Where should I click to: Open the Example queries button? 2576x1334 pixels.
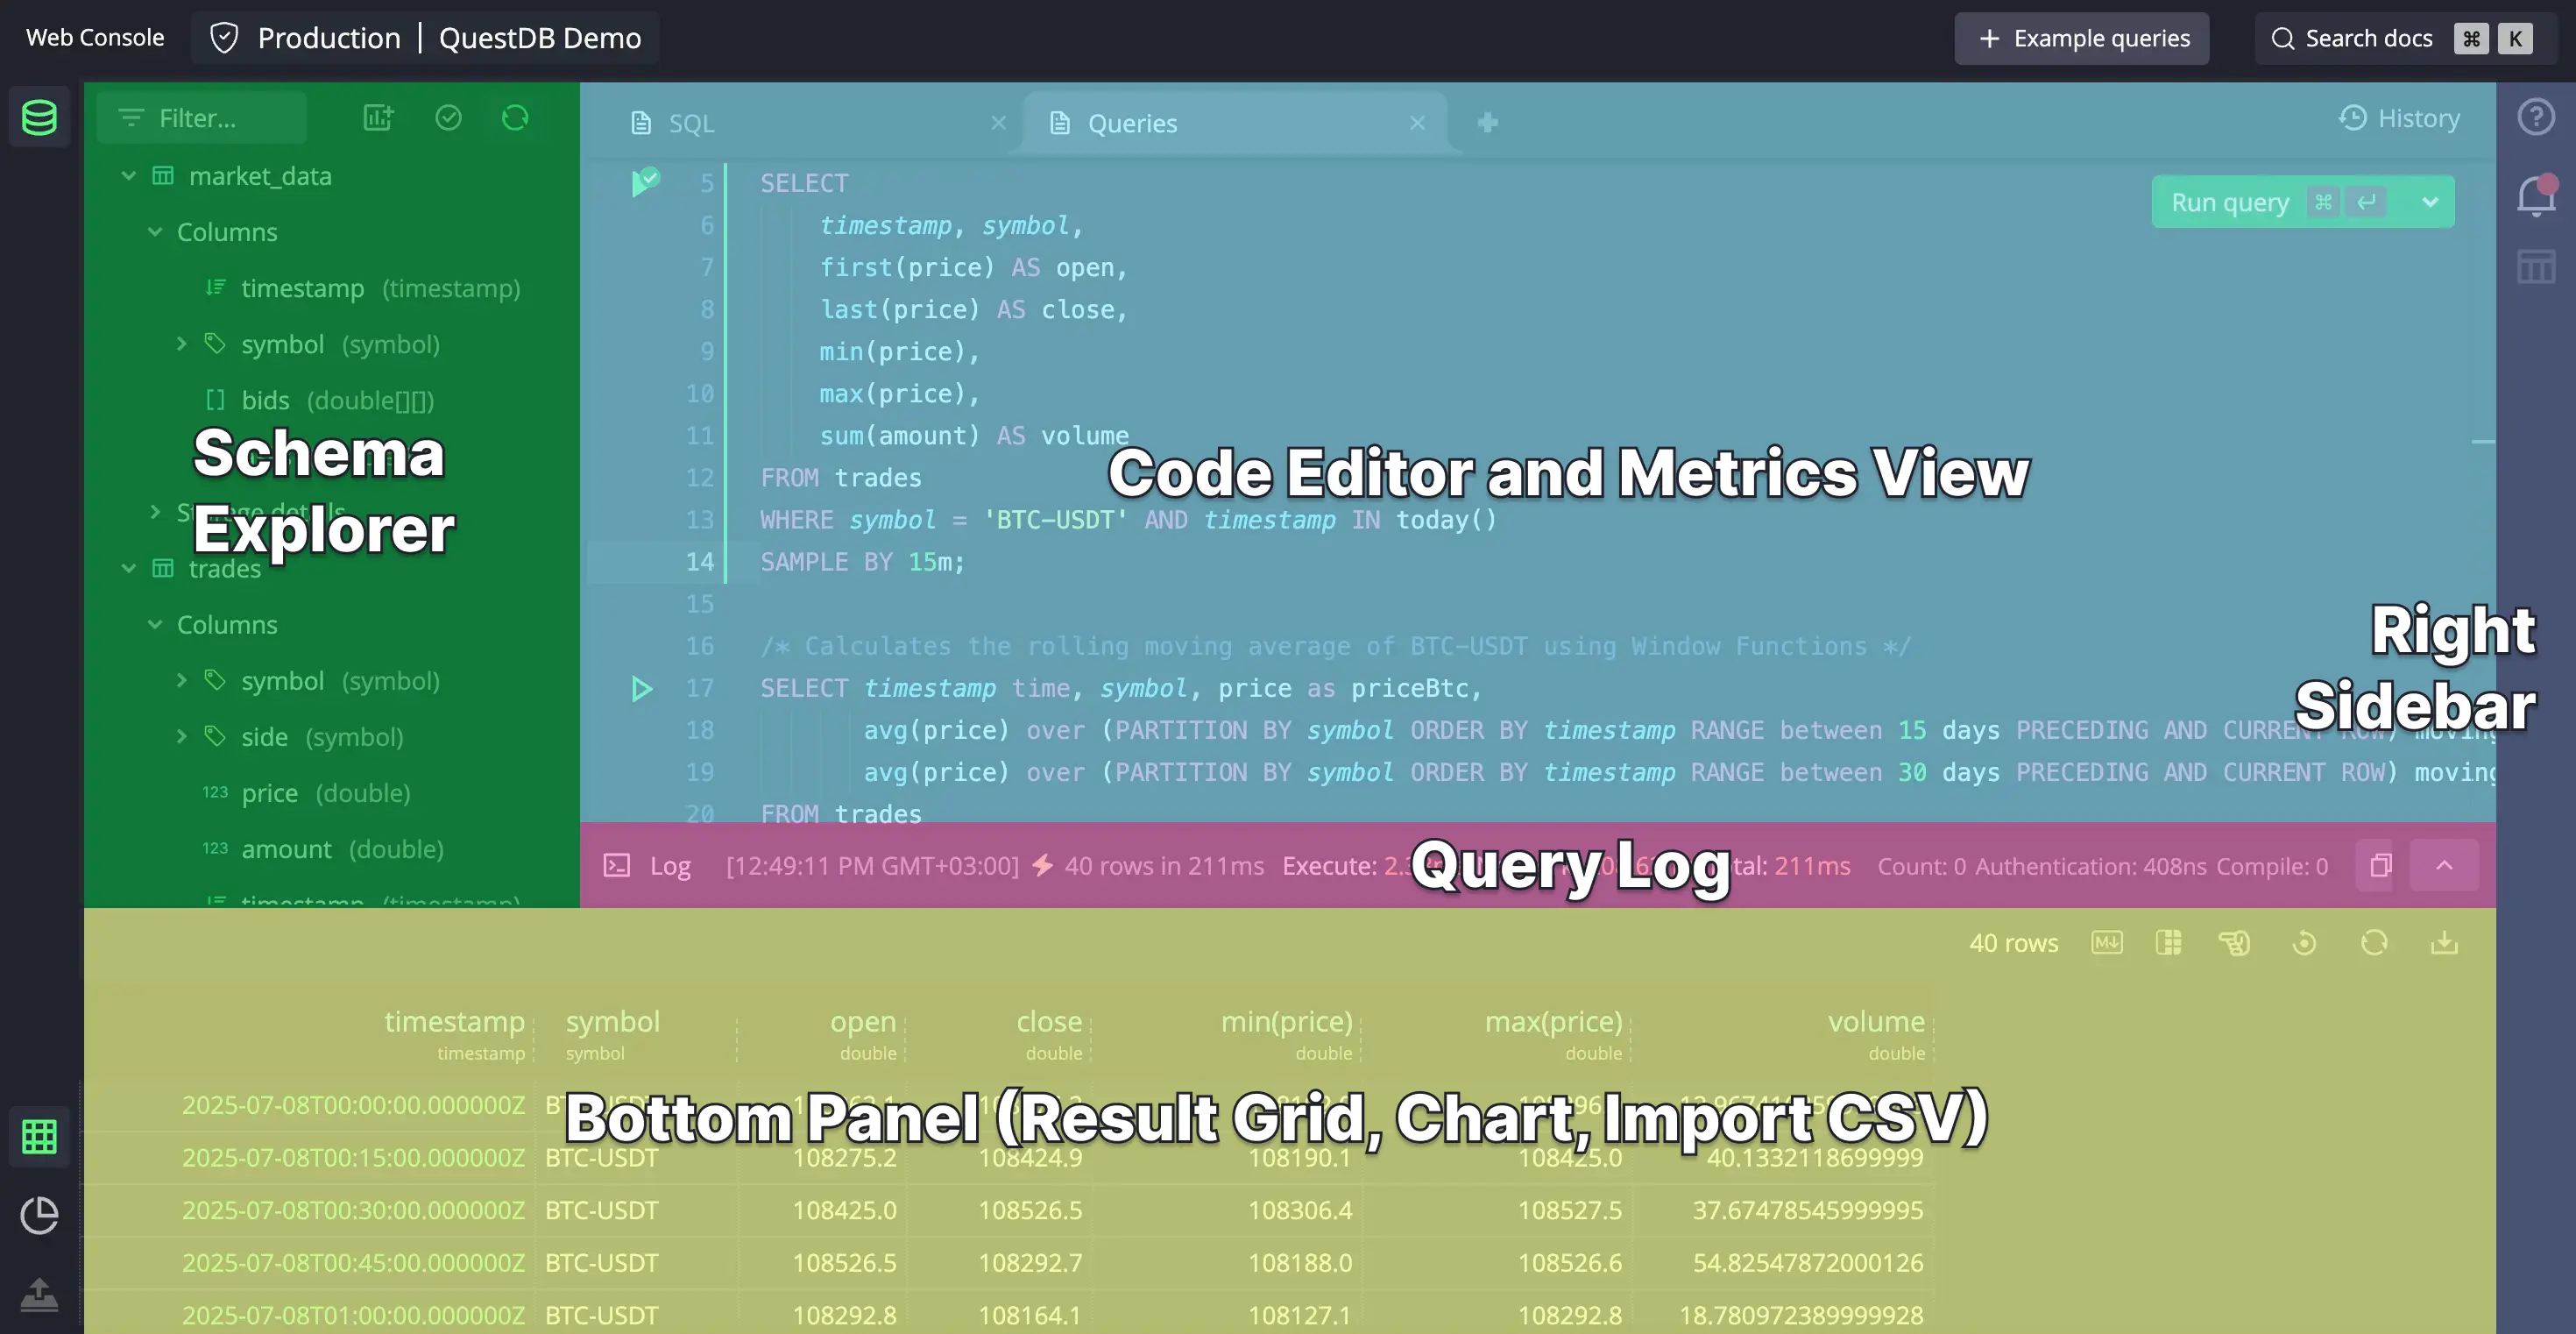(2082, 38)
